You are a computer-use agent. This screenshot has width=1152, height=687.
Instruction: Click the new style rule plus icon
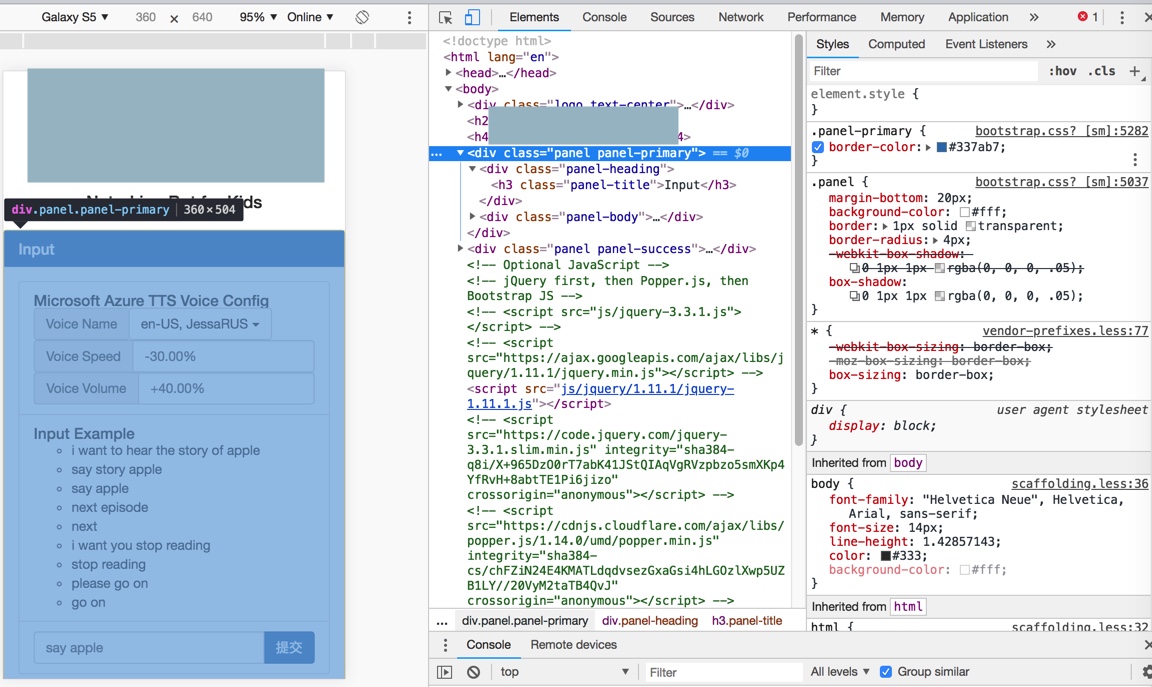point(1135,71)
